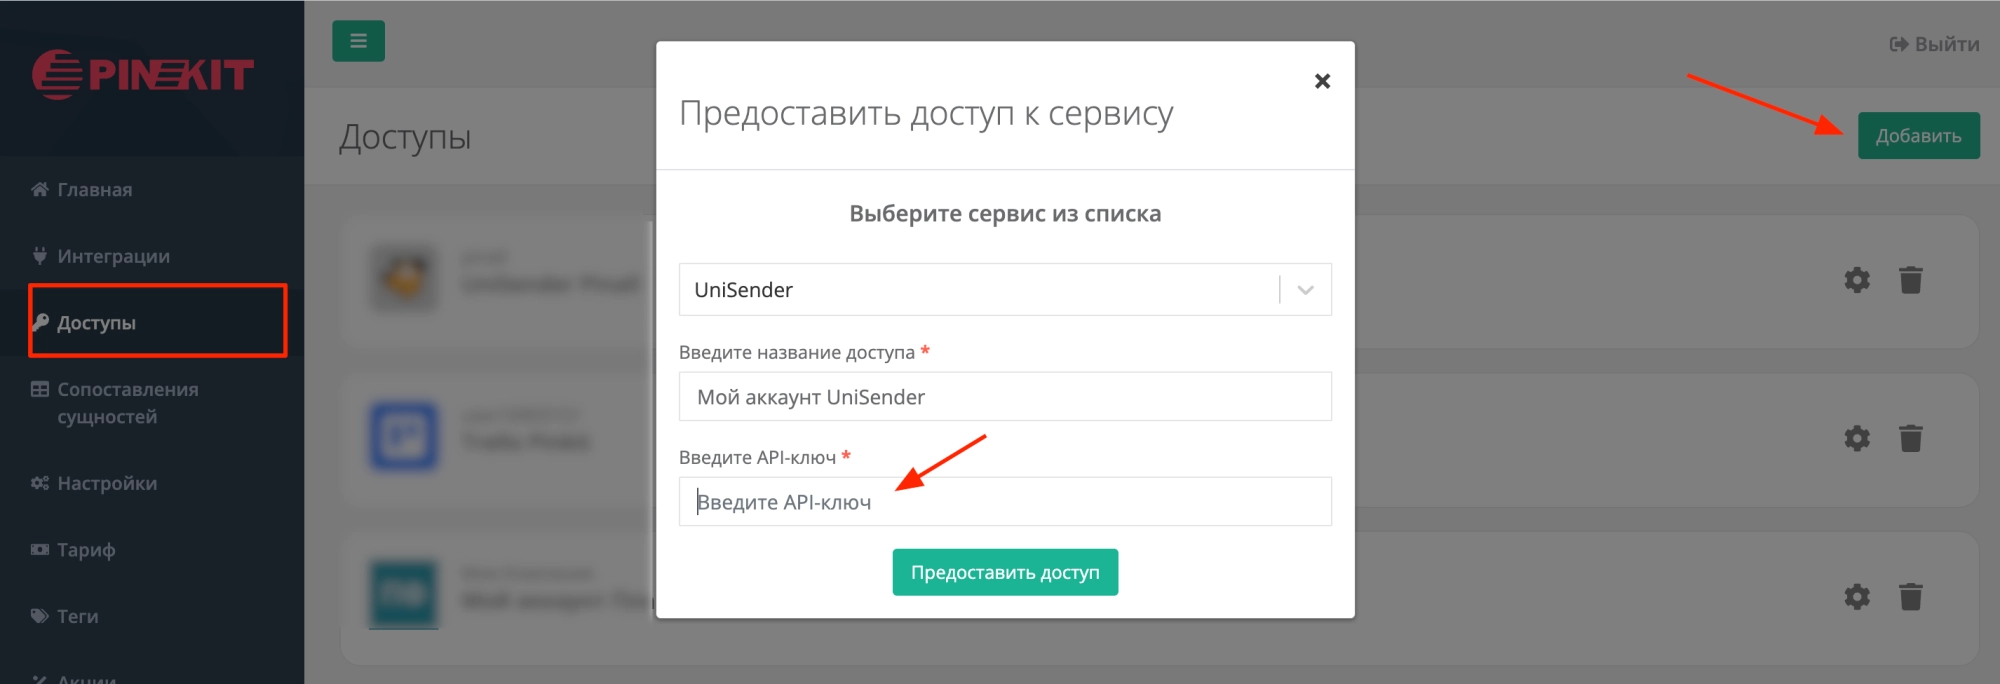Open Сопоставления сущностей menu item
2000x684 pixels.
pos(127,403)
